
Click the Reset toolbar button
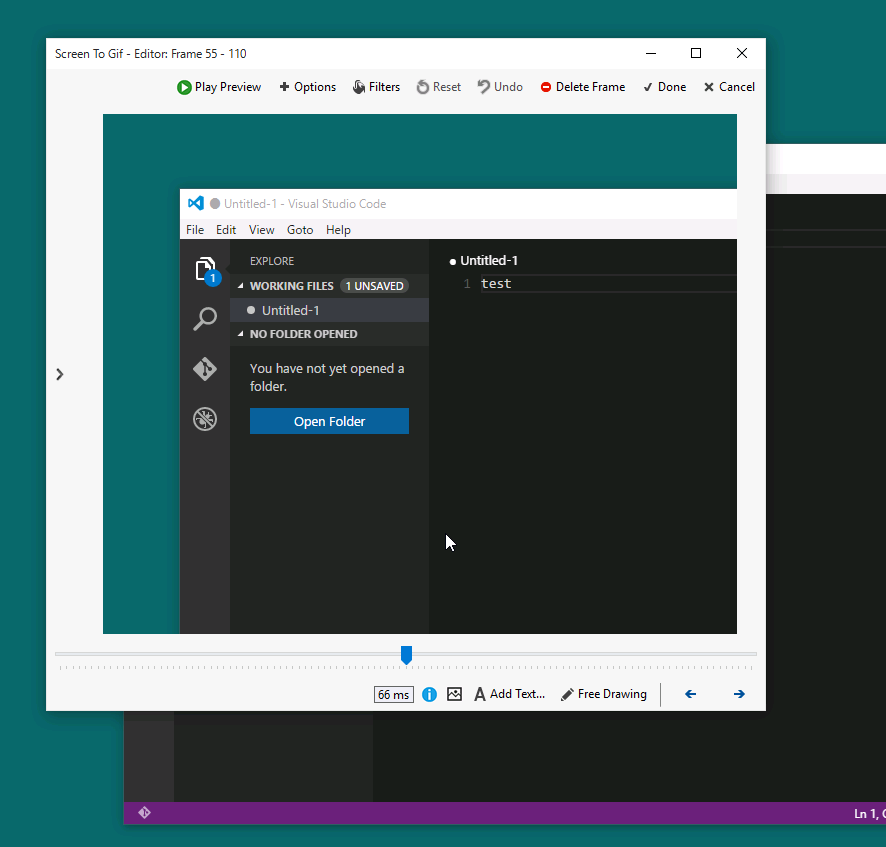coord(438,87)
